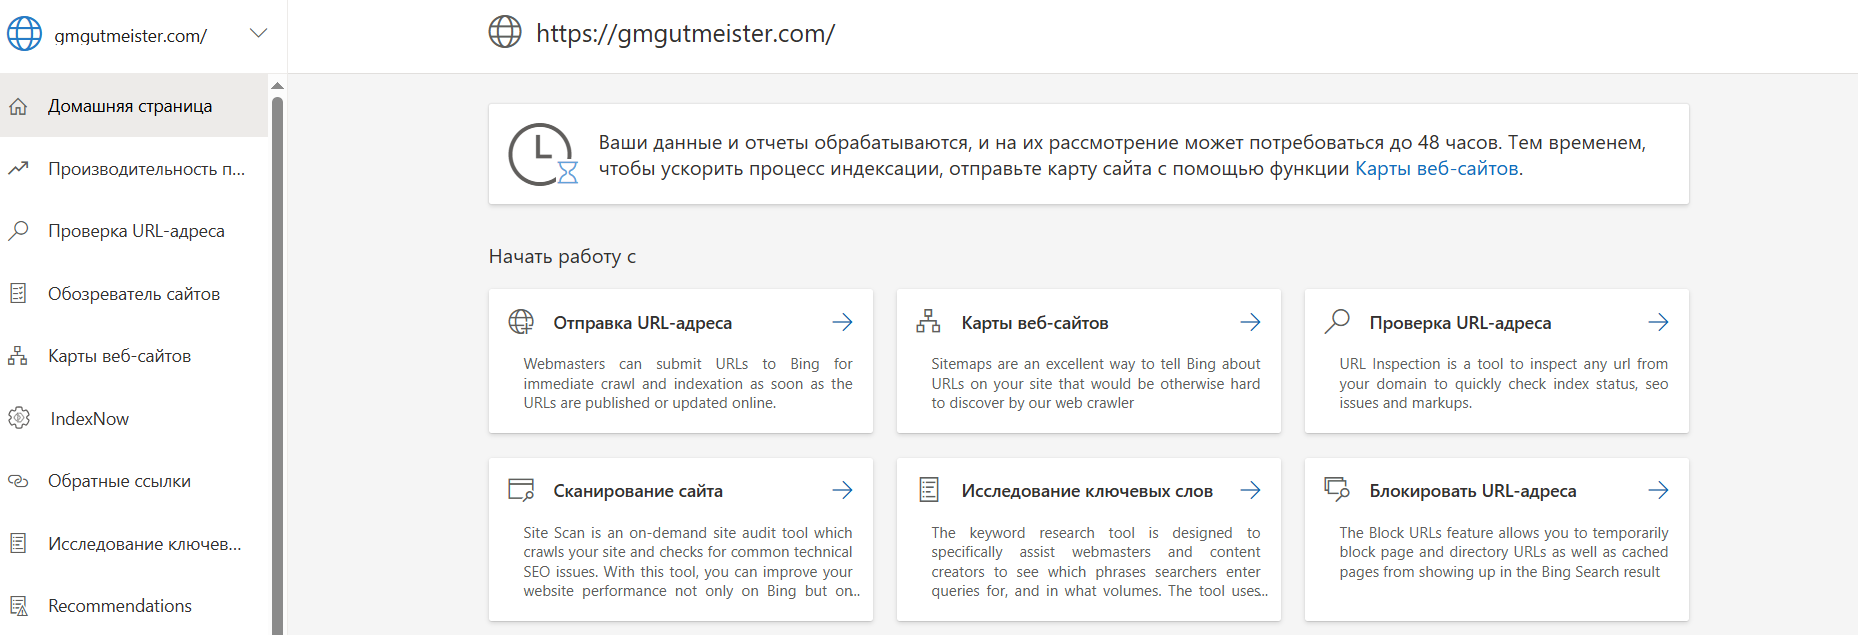
Task: Click arrow on Отправка URL-адреса card
Action: point(843,322)
